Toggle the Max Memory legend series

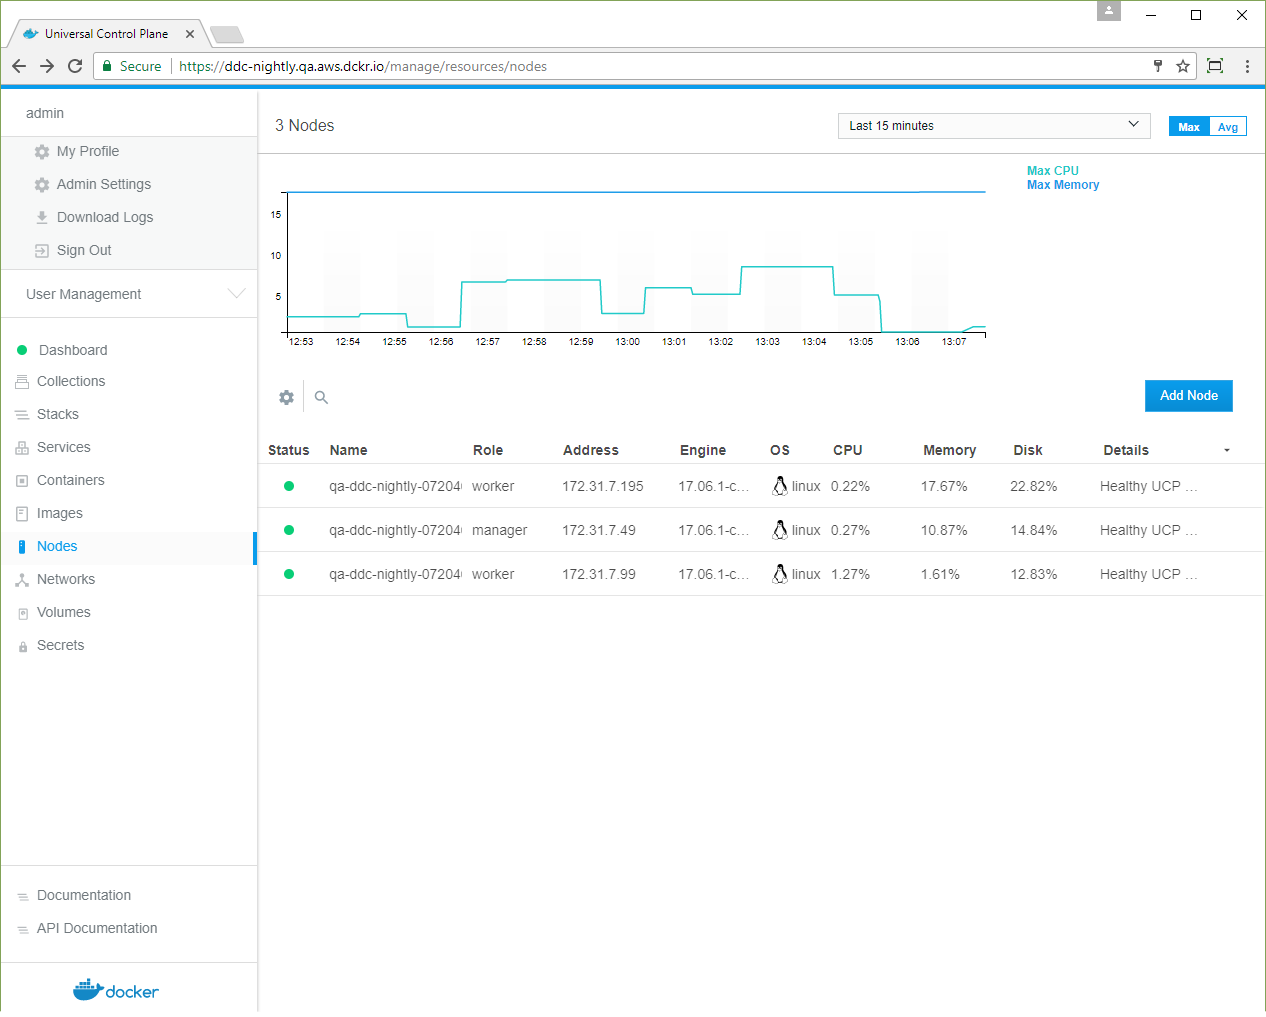(x=1063, y=185)
